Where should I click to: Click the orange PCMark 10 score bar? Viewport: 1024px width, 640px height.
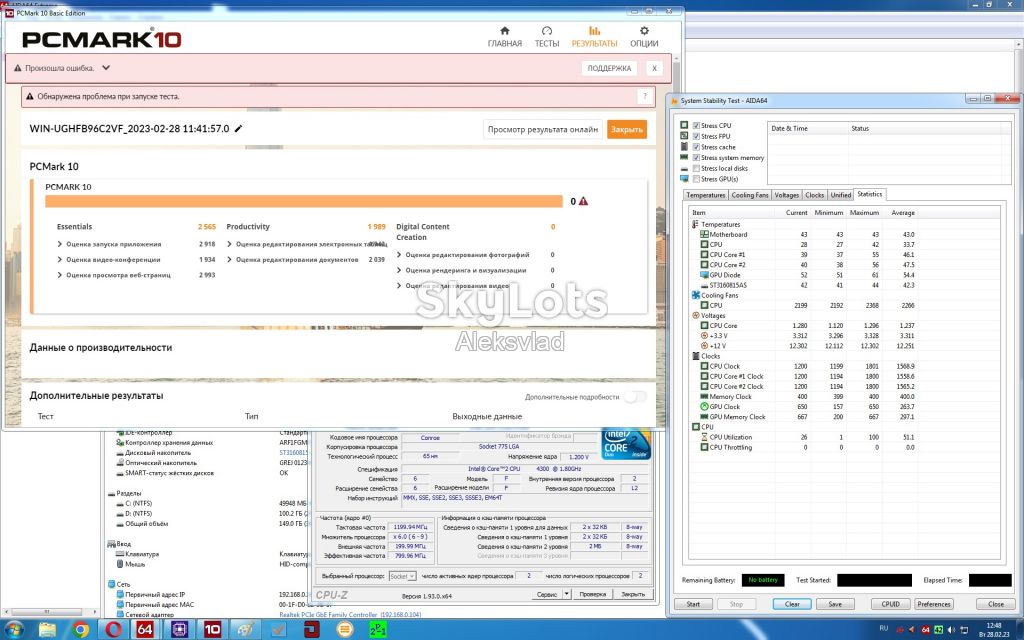(304, 201)
